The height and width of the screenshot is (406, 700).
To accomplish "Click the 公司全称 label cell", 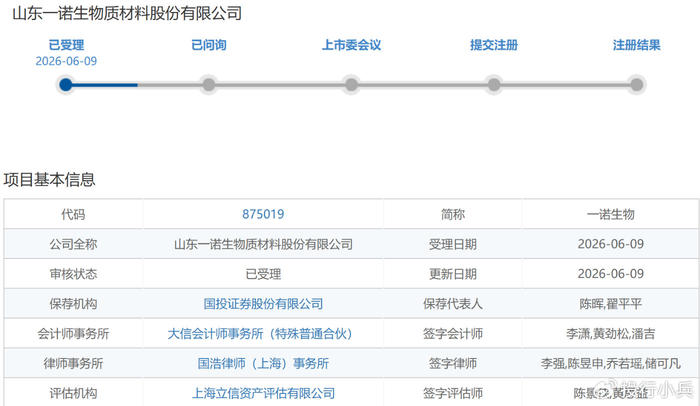I will click(73, 244).
